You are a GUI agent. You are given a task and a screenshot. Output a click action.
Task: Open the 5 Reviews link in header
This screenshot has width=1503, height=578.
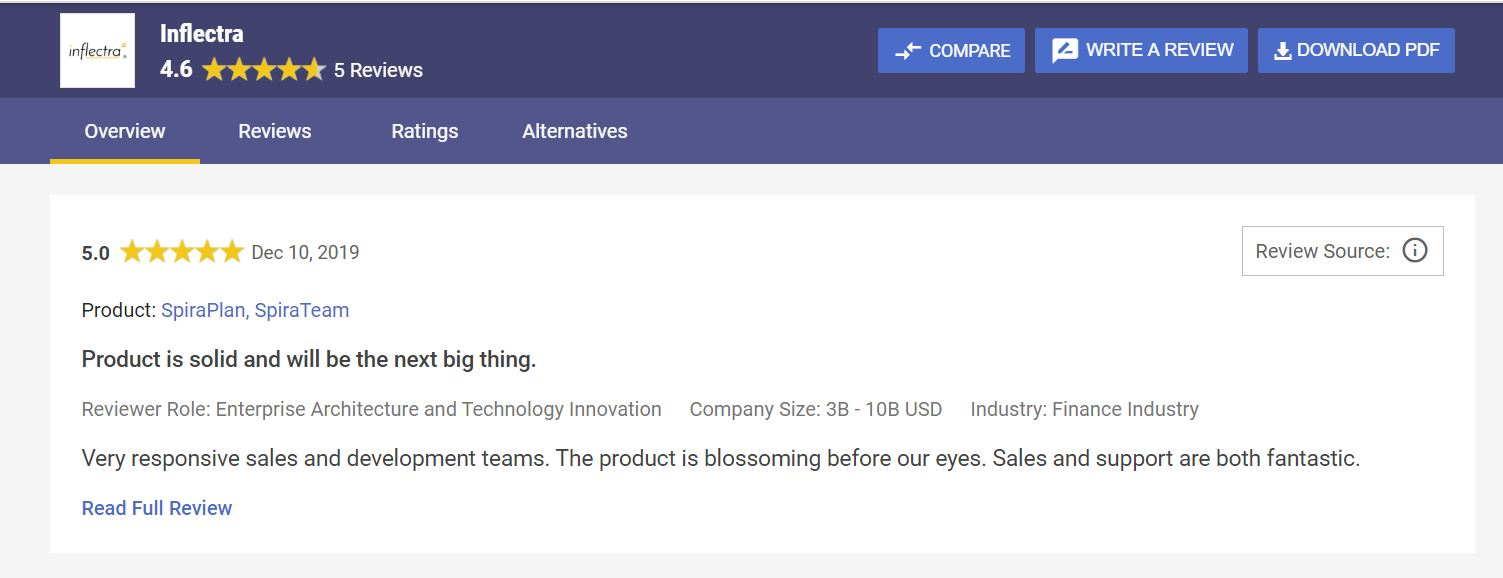point(378,70)
